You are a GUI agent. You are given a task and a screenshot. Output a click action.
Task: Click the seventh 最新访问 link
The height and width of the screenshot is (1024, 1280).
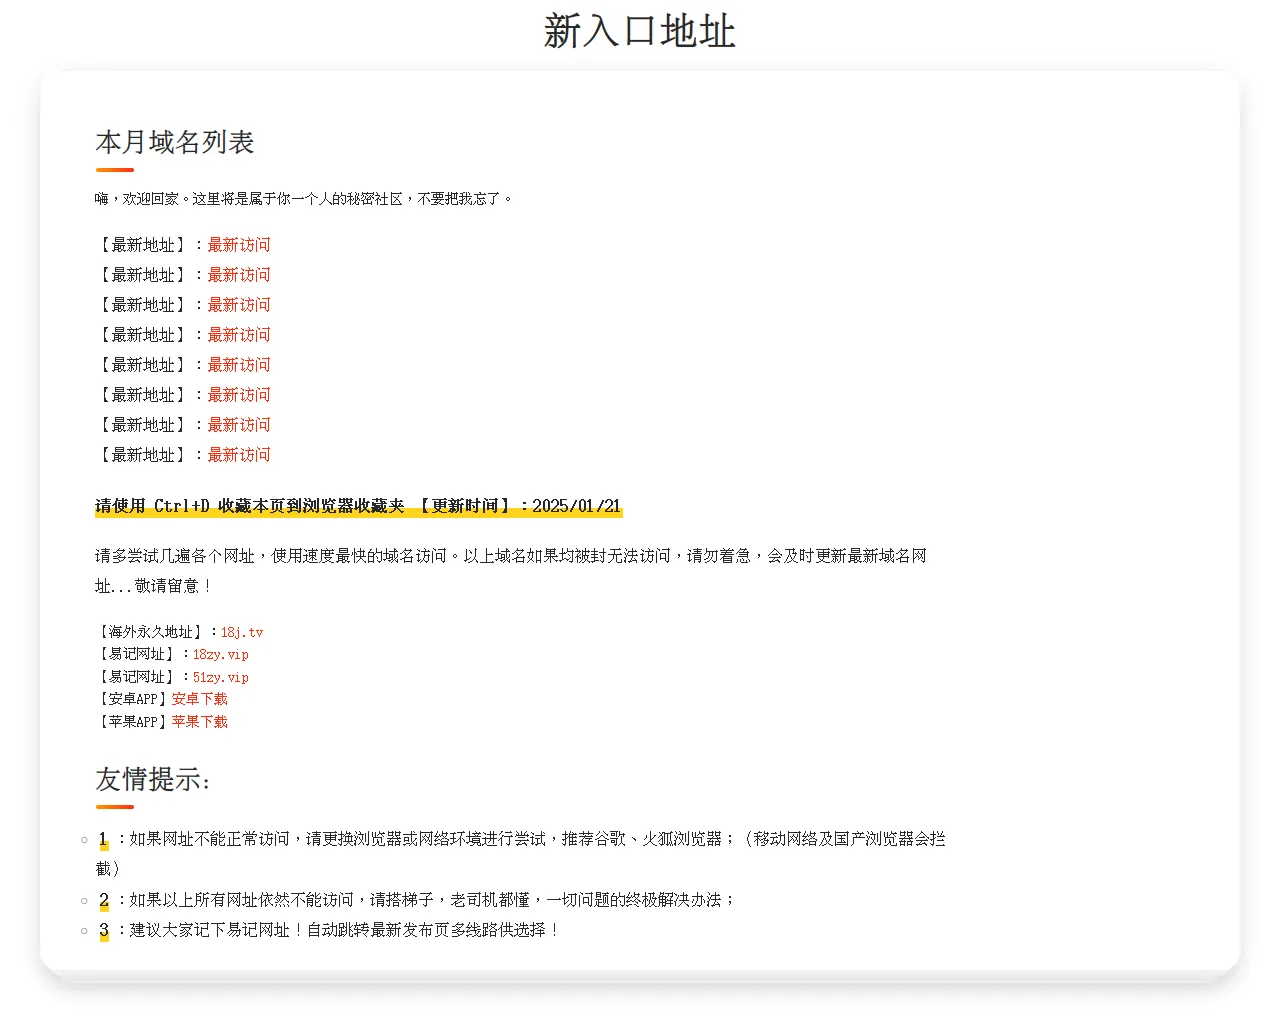238,425
